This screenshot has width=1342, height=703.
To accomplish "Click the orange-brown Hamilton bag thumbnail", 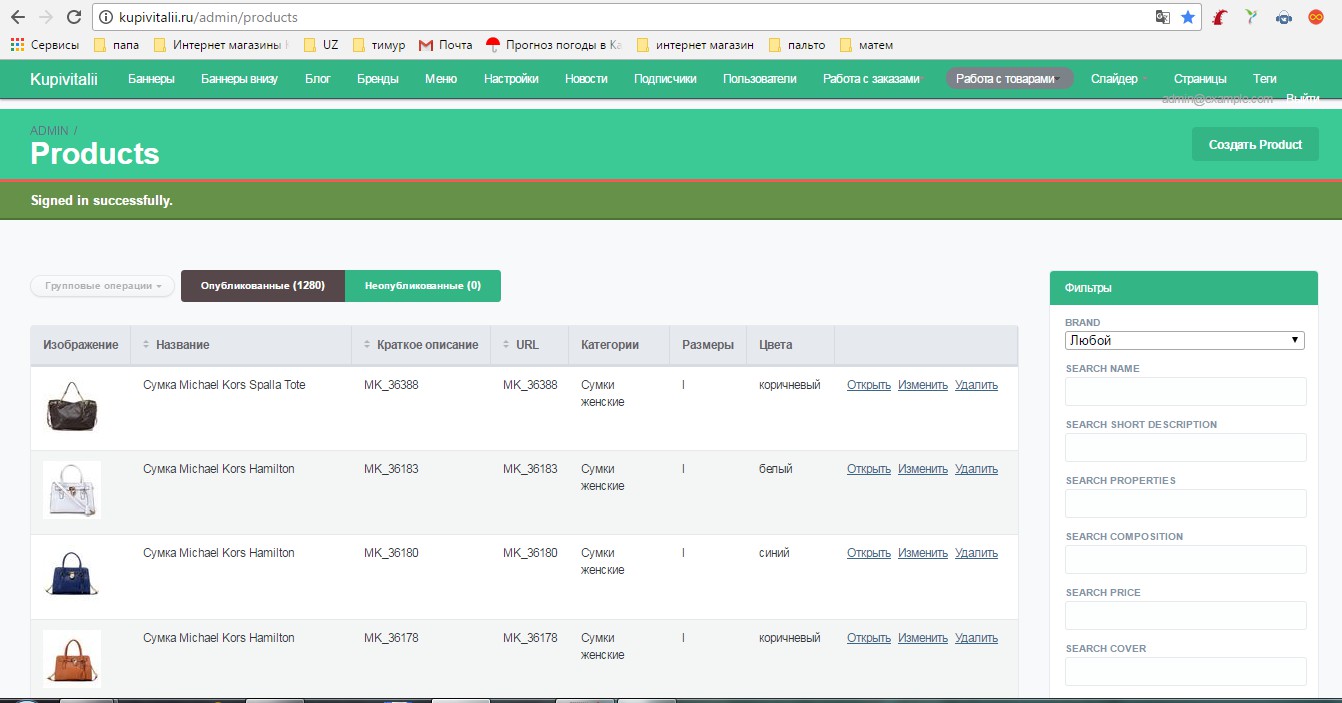I will pyautogui.click(x=72, y=658).
